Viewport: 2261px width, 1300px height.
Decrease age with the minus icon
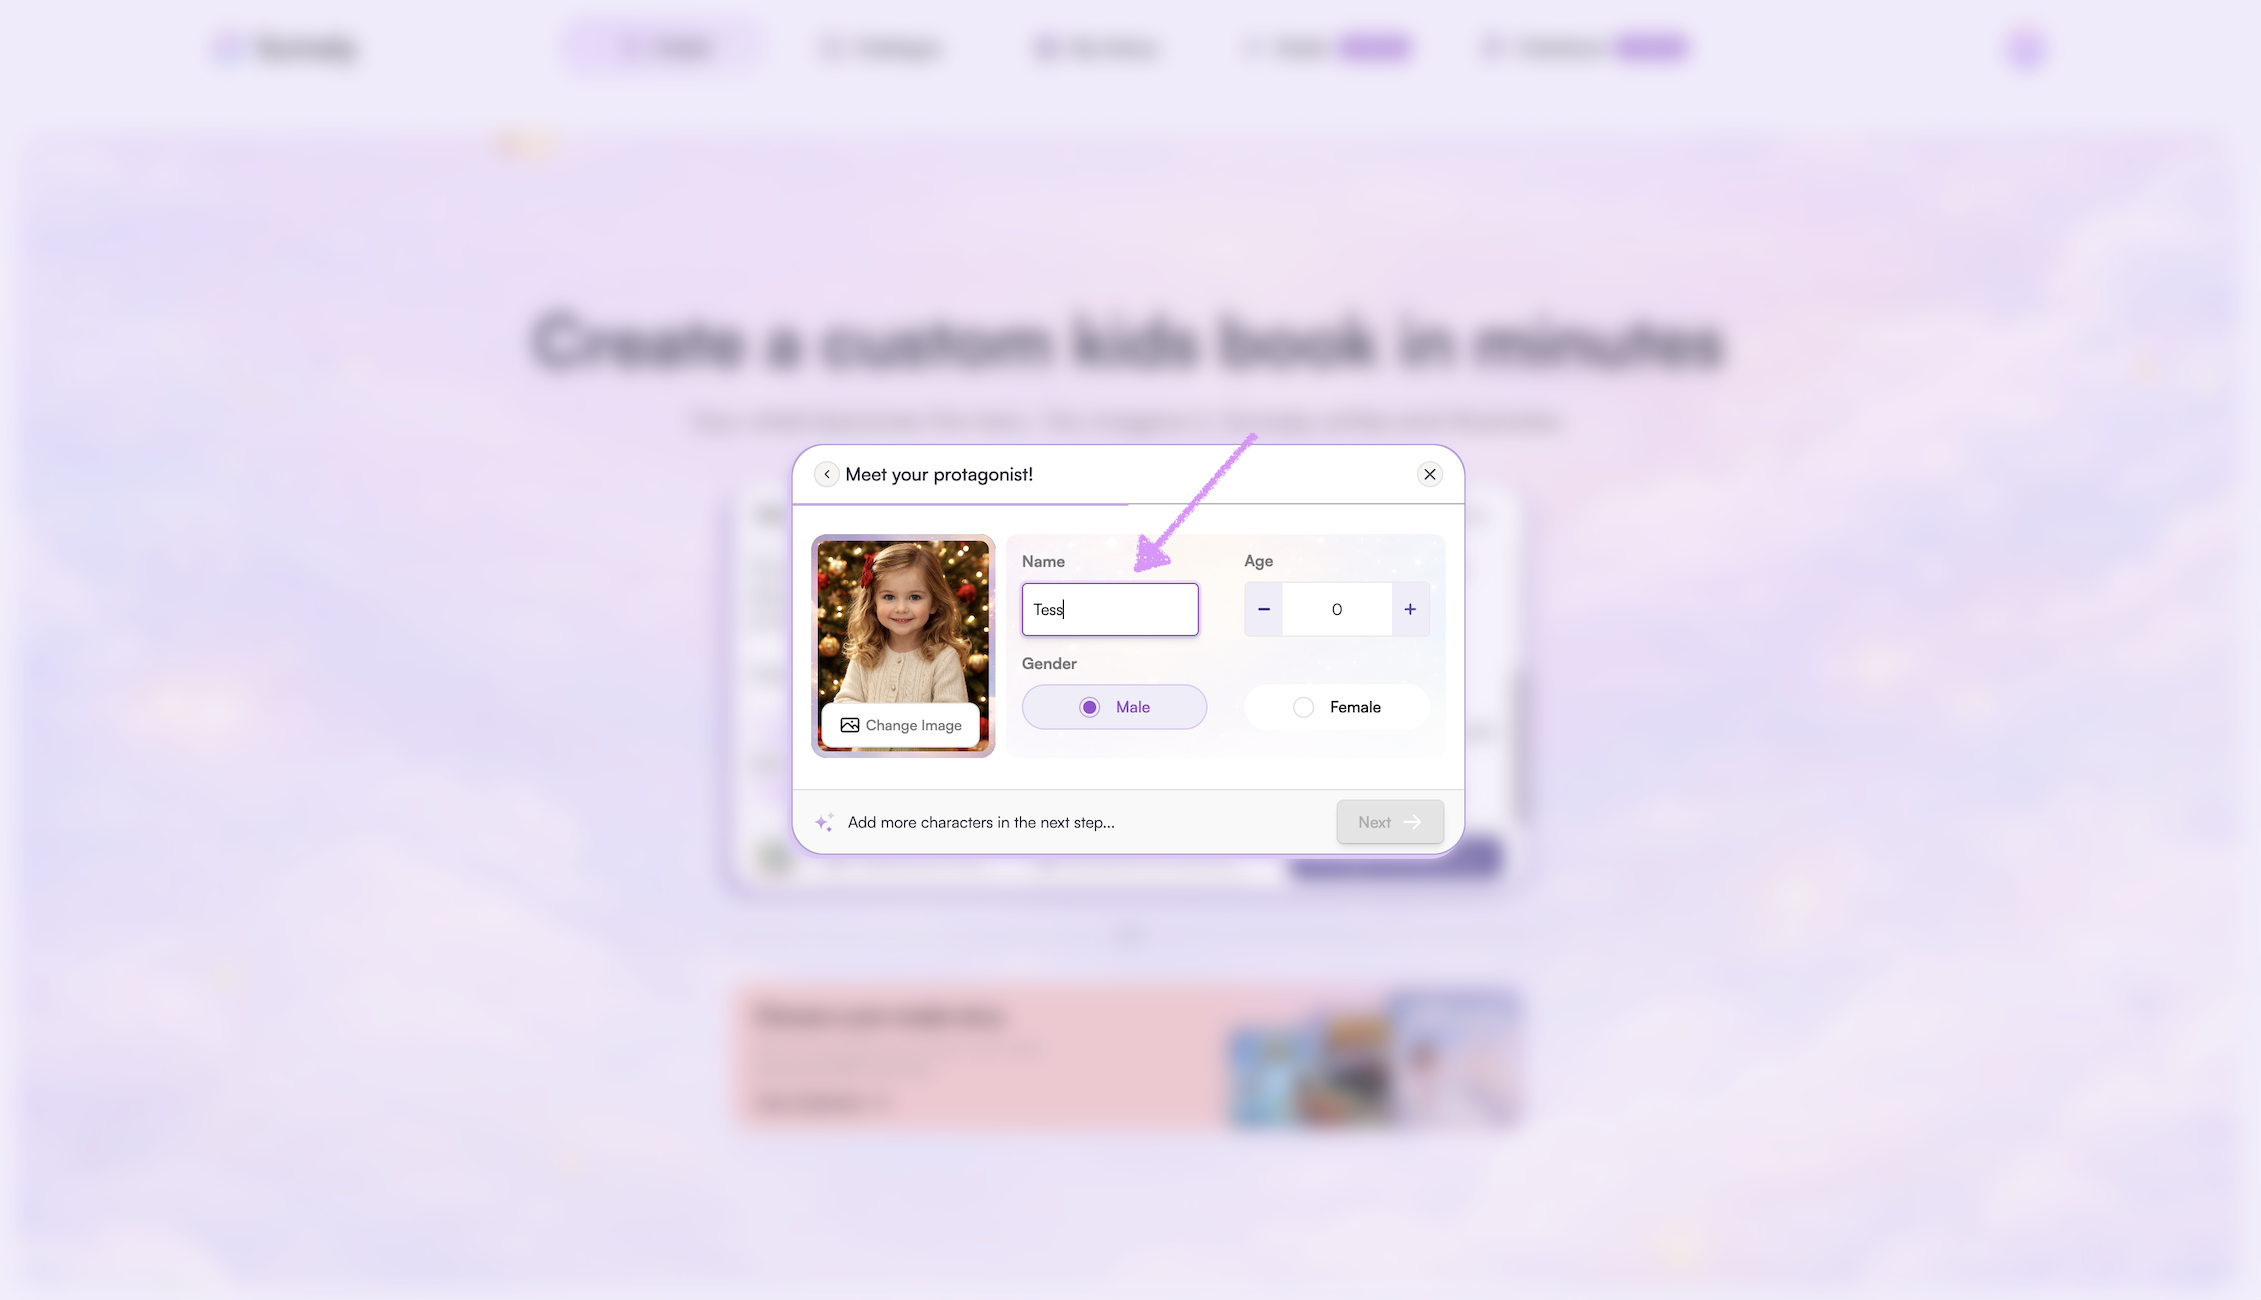coord(1264,609)
